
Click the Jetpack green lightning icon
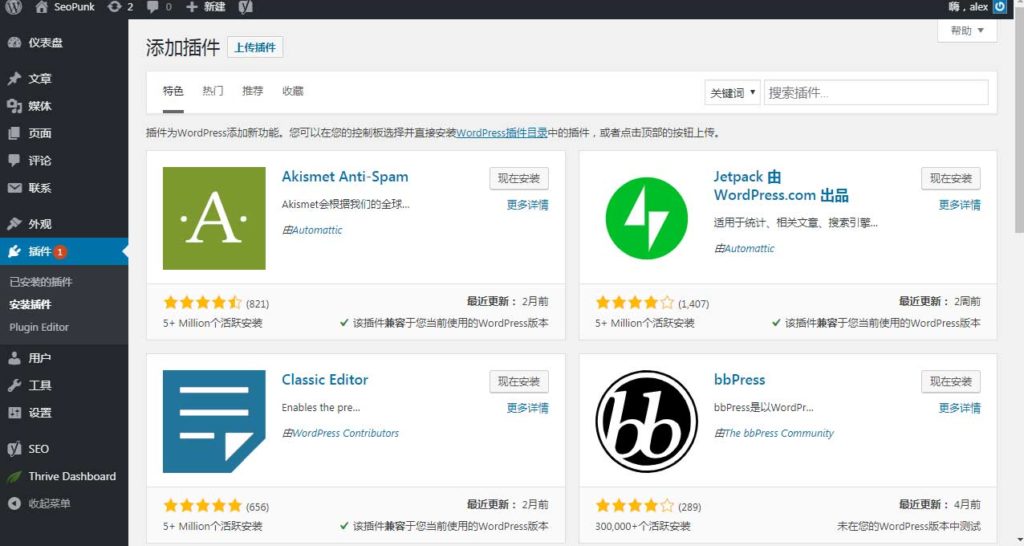pyautogui.click(x=646, y=218)
